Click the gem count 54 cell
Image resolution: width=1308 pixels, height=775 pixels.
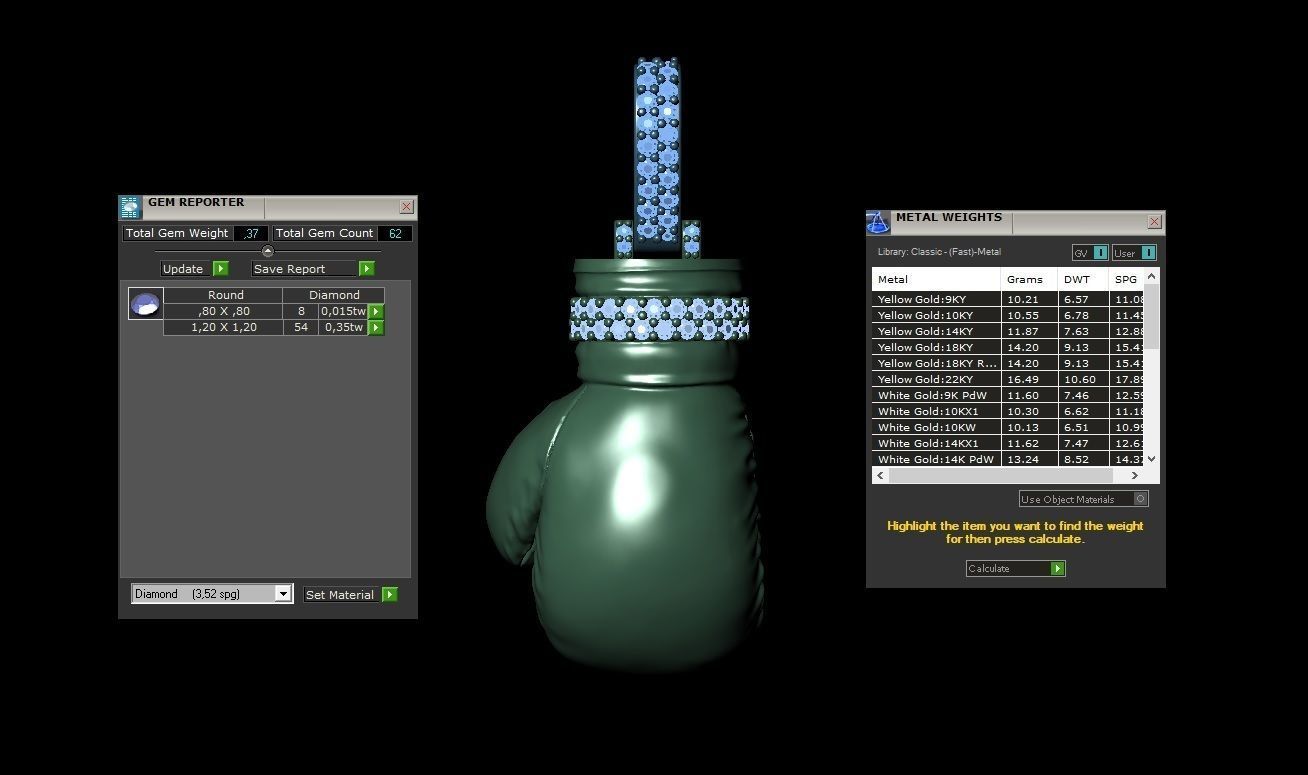point(301,327)
